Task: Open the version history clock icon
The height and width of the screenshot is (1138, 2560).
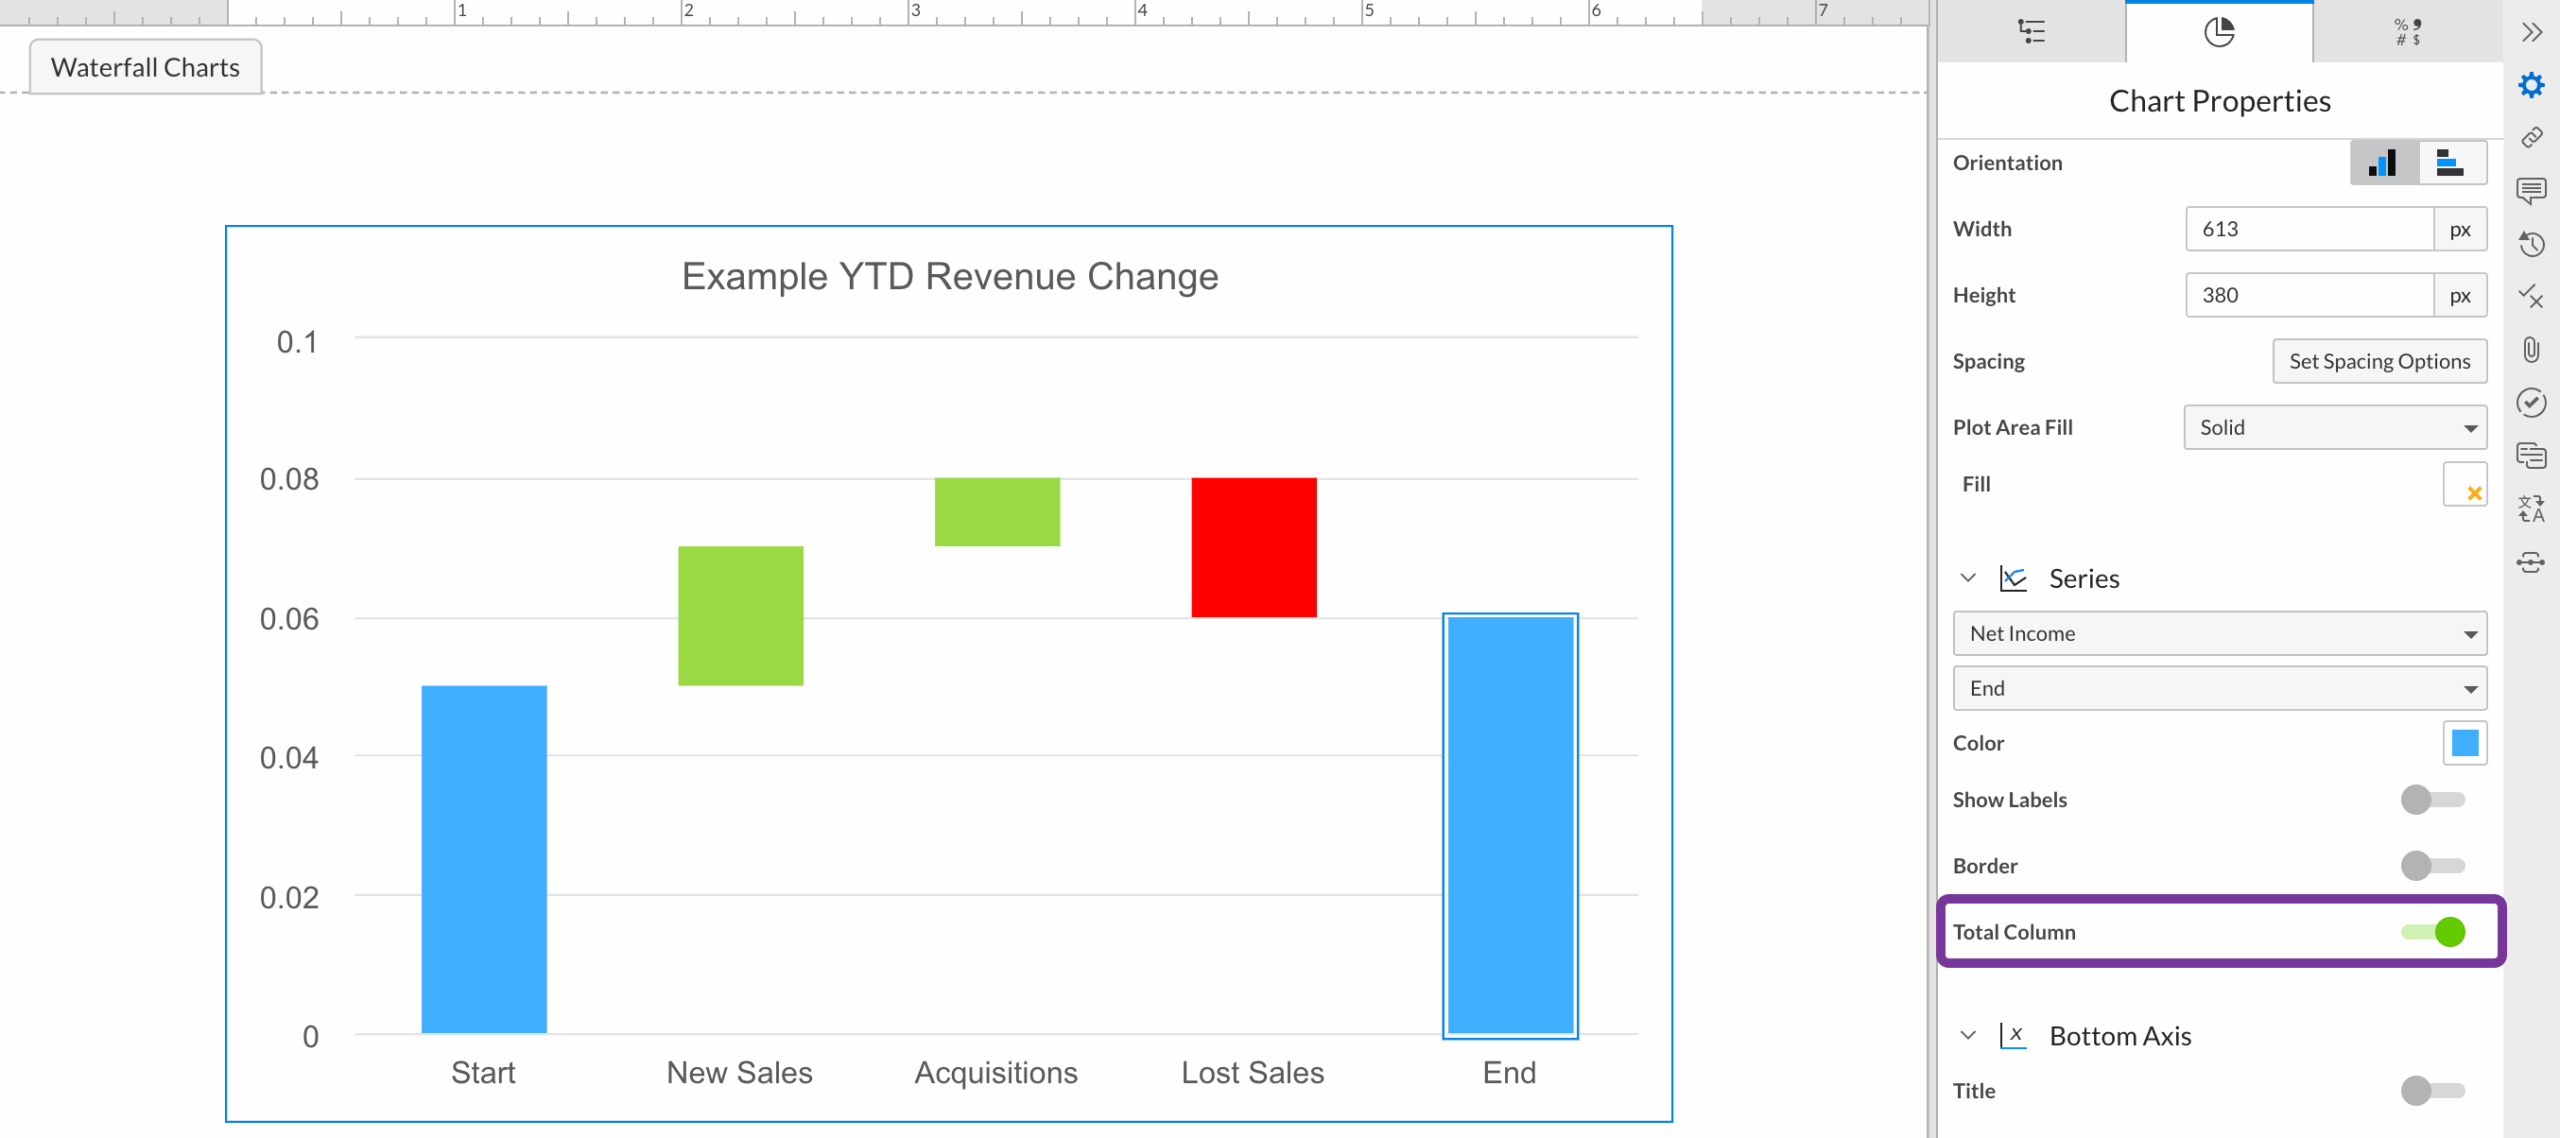Action: (2531, 244)
